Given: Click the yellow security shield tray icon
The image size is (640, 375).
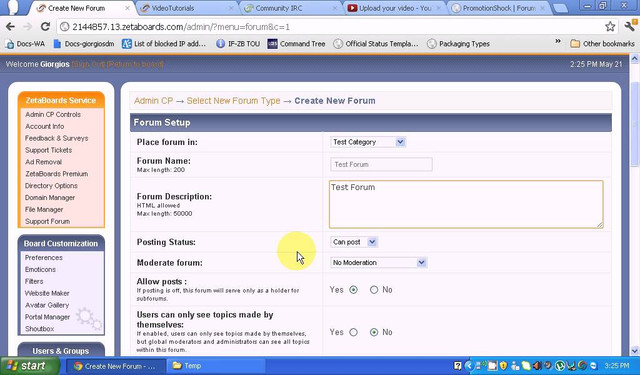Looking at the screenshot, I should pyautogui.click(x=503, y=366).
